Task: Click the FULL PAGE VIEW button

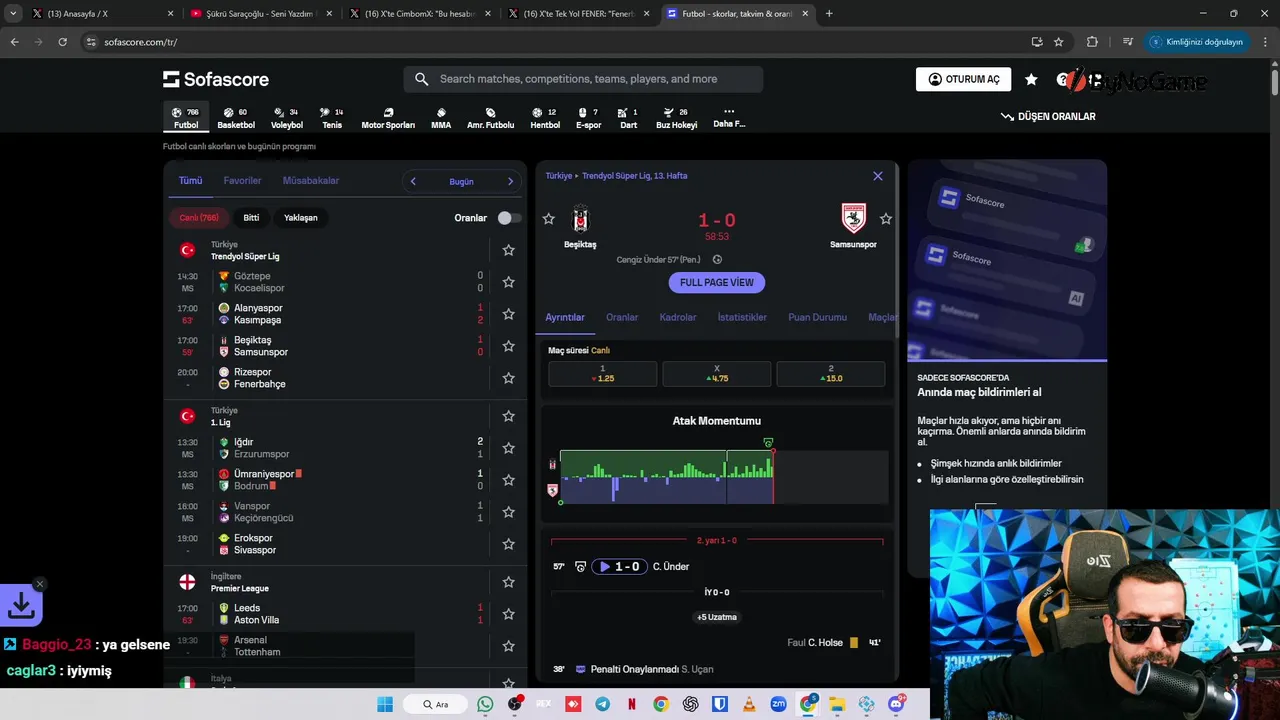Action: point(717,283)
